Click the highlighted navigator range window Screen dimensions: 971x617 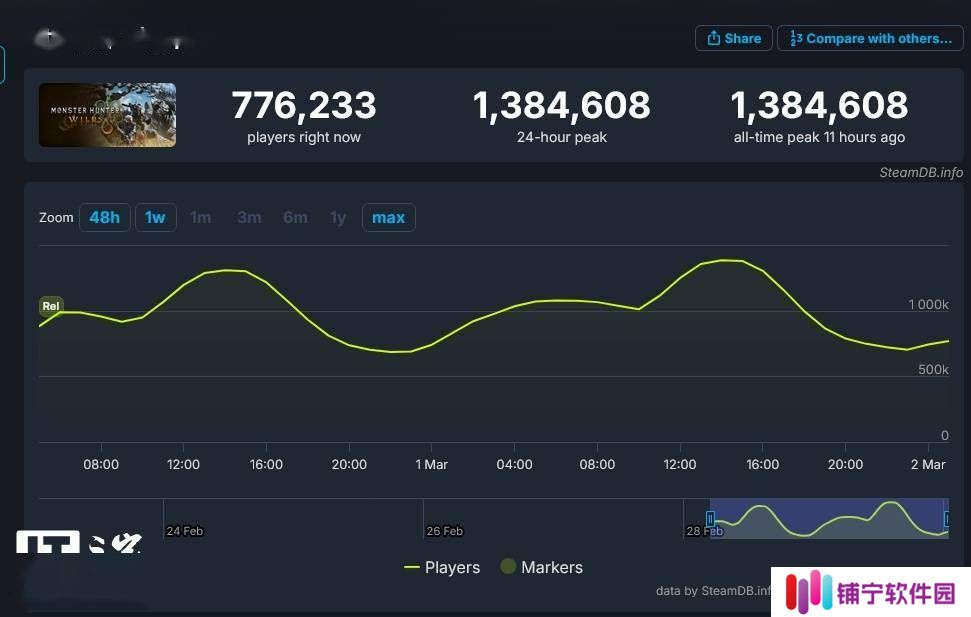(x=829, y=519)
